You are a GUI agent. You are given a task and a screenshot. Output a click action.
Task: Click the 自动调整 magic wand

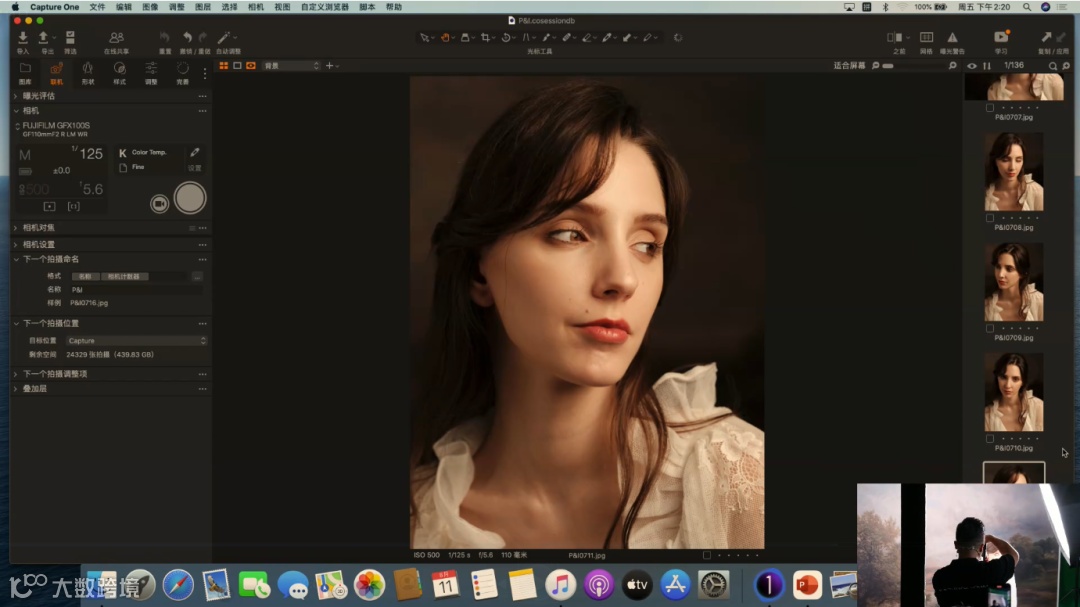coord(224,37)
